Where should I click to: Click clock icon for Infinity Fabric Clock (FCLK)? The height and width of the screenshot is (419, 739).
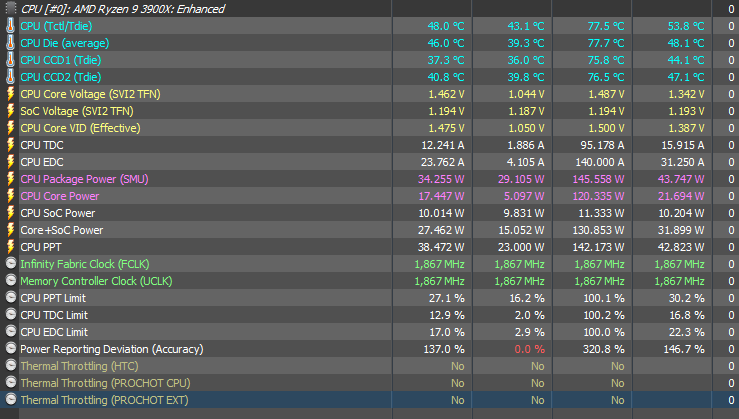point(10,263)
